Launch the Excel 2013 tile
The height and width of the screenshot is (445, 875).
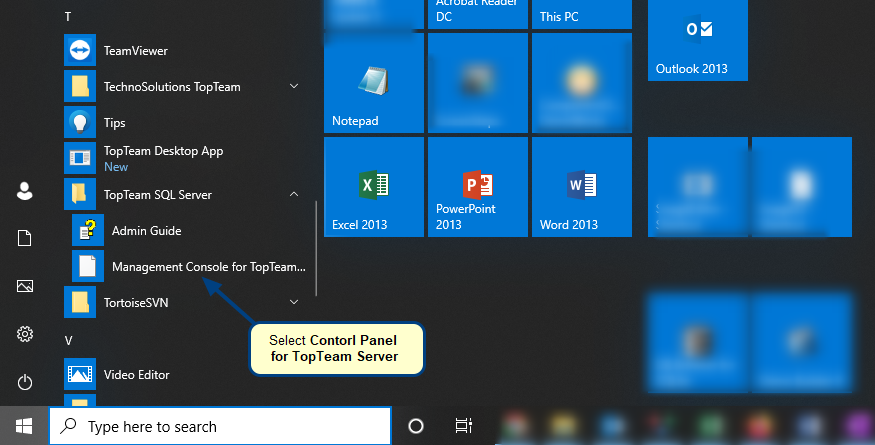point(374,187)
